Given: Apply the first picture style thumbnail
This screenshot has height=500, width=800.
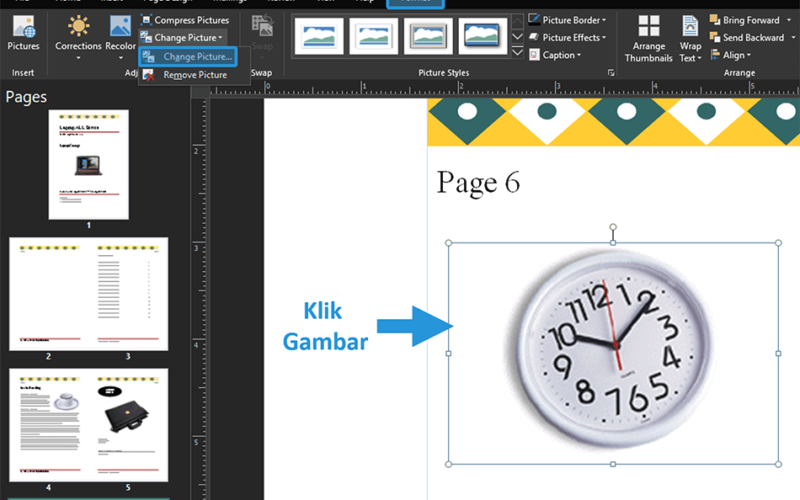Looking at the screenshot, I should pos(319,36).
